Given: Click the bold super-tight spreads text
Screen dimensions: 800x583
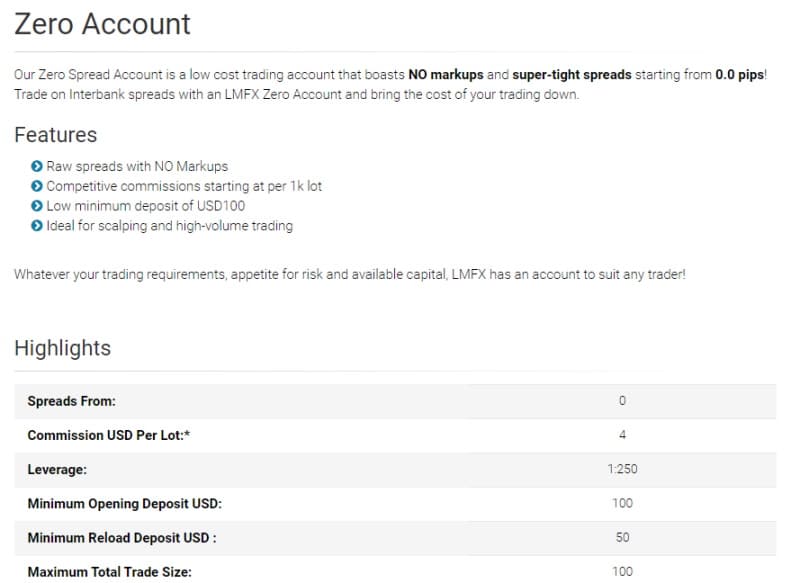Looking at the screenshot, I should [572, 74].
